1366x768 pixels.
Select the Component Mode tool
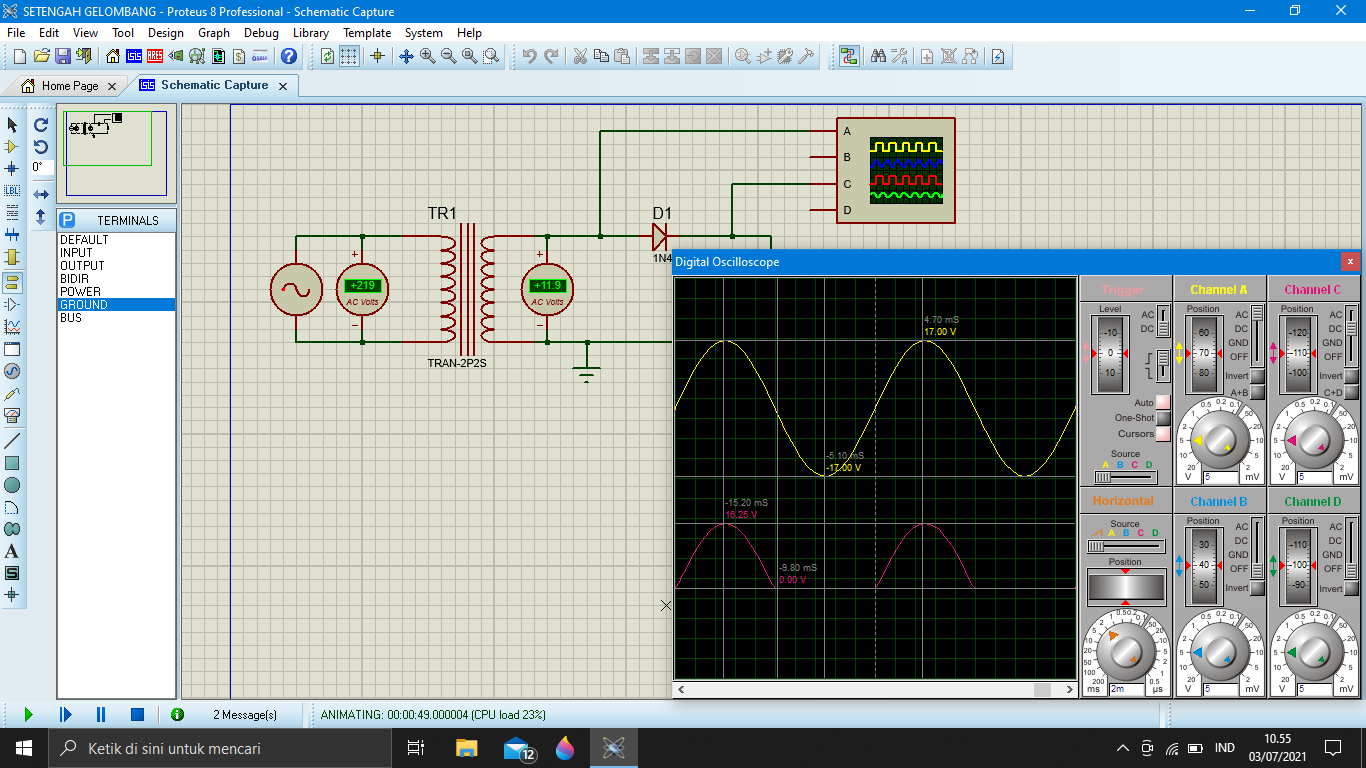coord(12,147)
